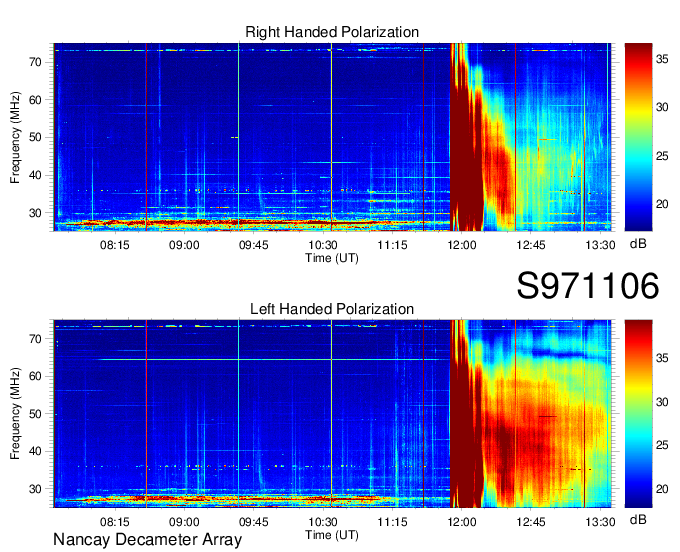This screenshot has width=680, height=552.
Task: Click the 20 value on right-handed colorbar scale
Action: point(662,203)
